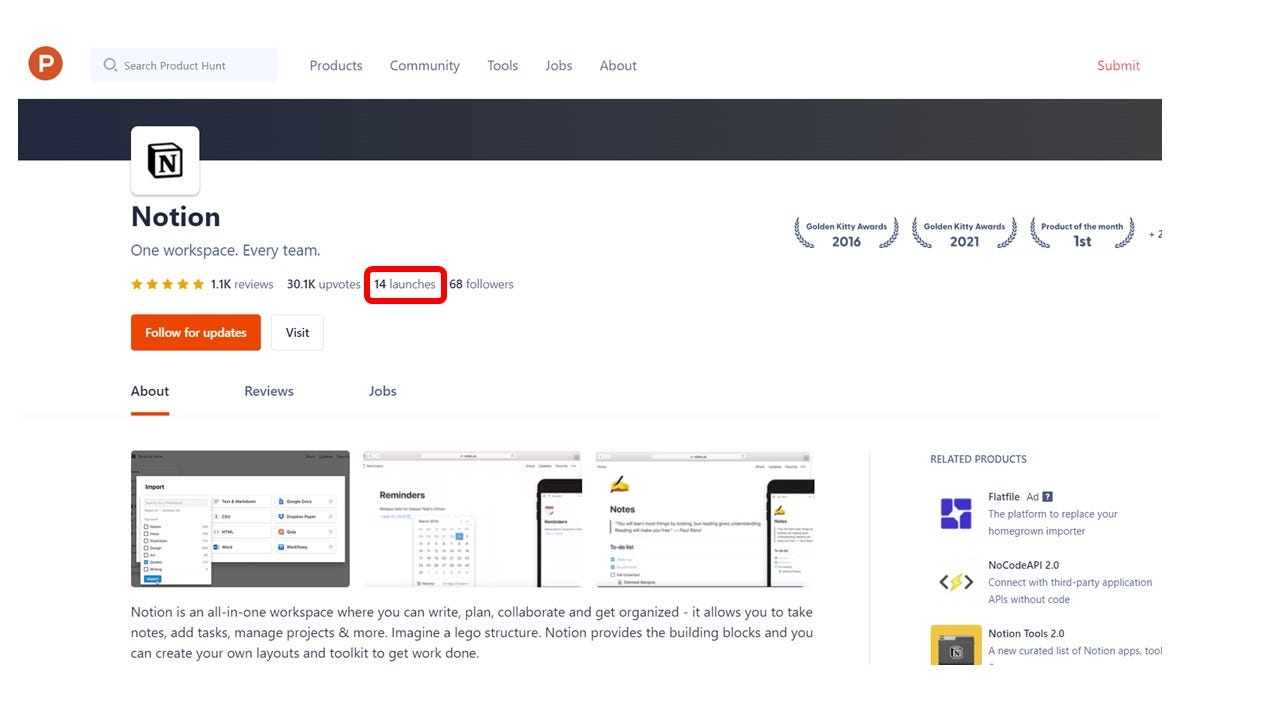Screen dimensions: 1280x720
Task: Open the Community menu
Action: [425, 65]
